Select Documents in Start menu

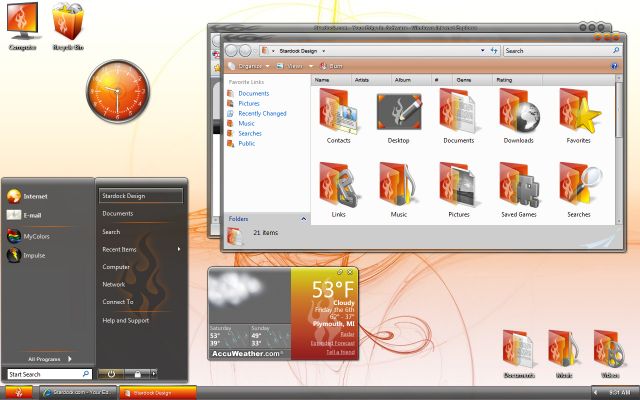click(x=118, y=213)
